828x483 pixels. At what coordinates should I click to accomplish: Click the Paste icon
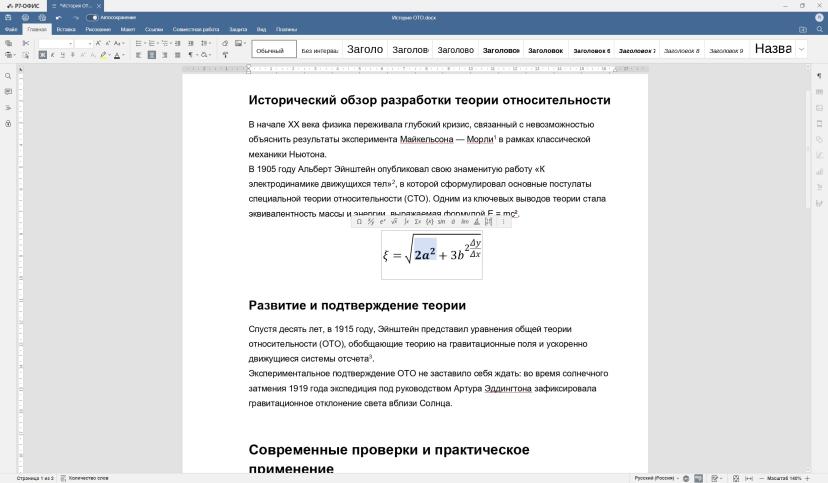click(x=8, y=55)
